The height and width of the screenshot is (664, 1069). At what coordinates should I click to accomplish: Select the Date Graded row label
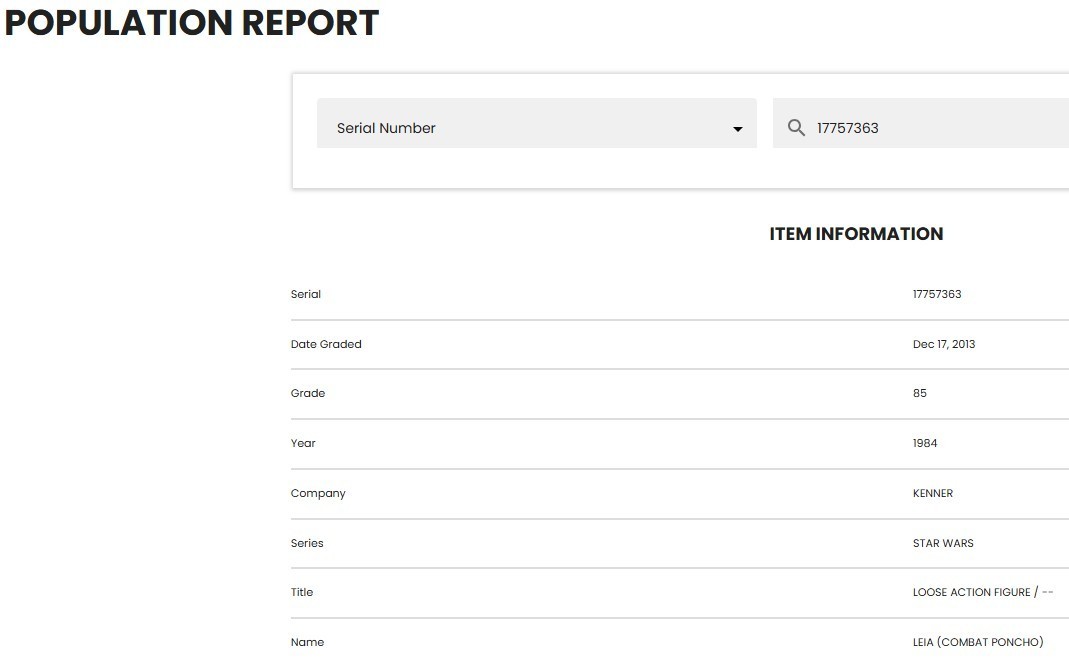coord(326,344)
